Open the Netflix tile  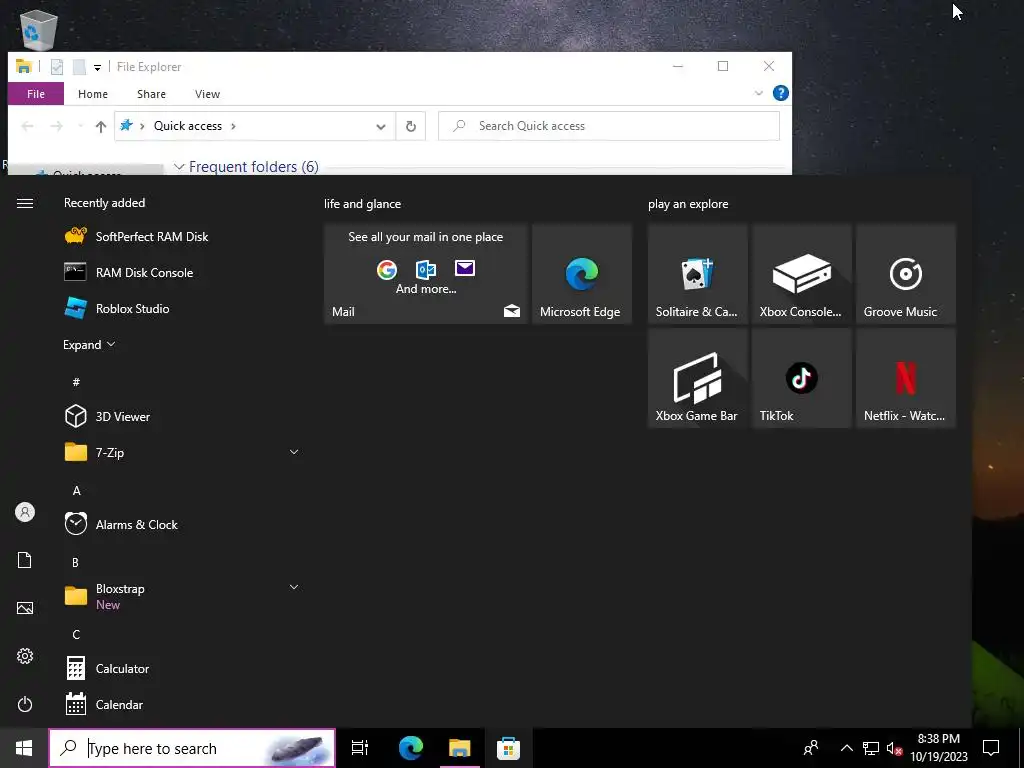[x=906, y=378]
